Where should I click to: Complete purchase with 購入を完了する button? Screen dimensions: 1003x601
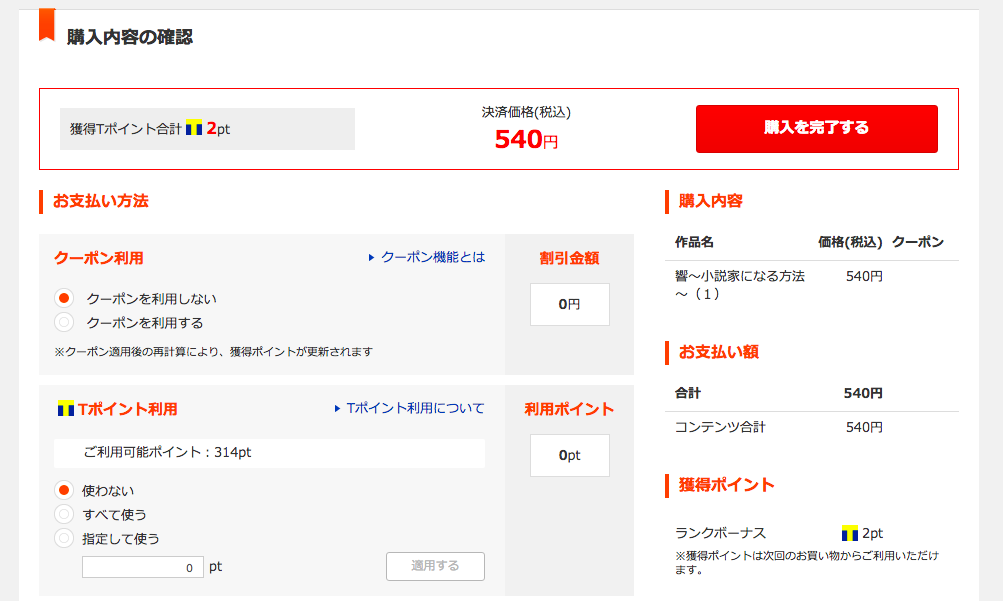tap(817, 129)
